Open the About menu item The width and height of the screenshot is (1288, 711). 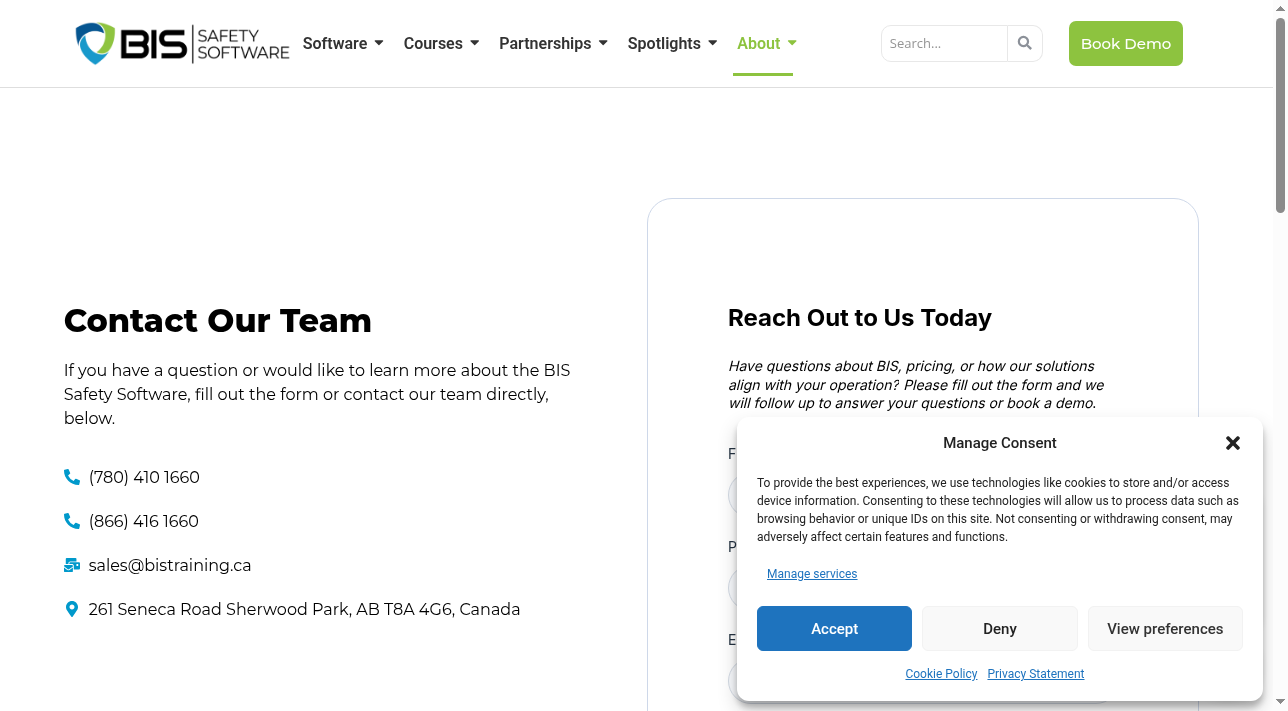(758, 44)
